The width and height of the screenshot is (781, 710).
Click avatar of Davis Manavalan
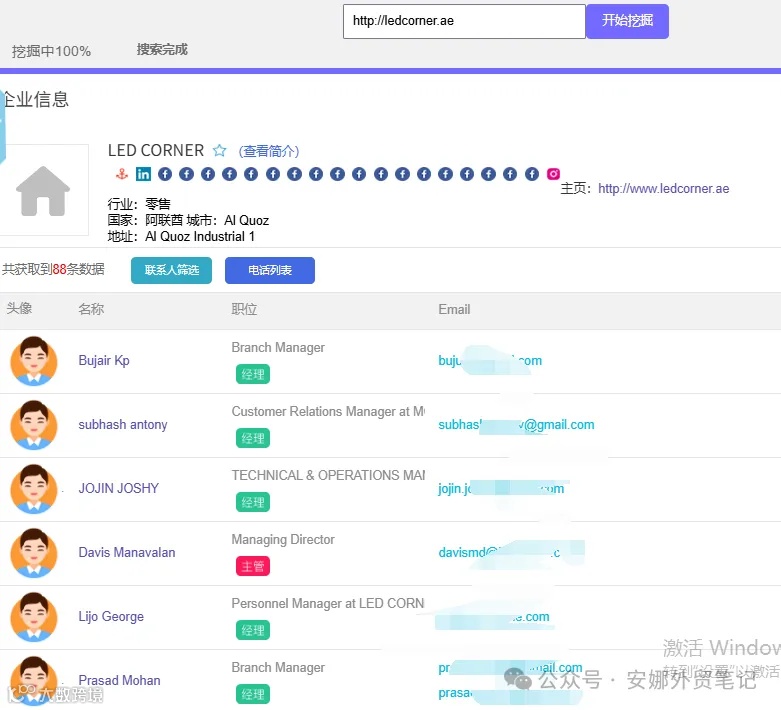click(x=34, y=553)
